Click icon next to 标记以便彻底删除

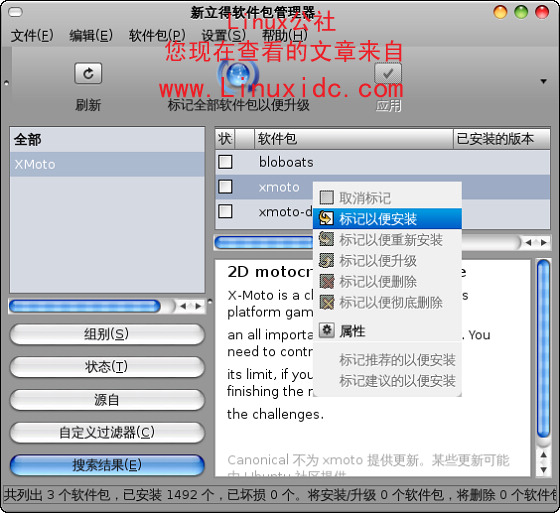[x=326, y=302]
